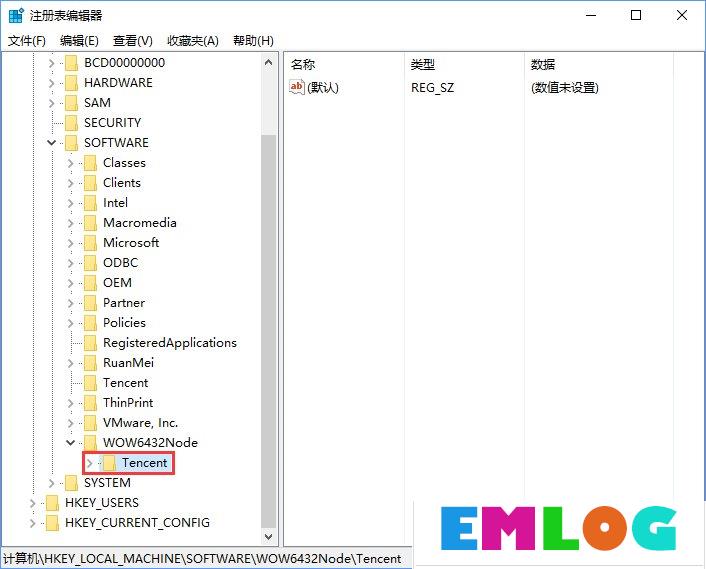The image size is (706, 569).
Task: Click the RuanMei folder icon
Action: (90, 362)
